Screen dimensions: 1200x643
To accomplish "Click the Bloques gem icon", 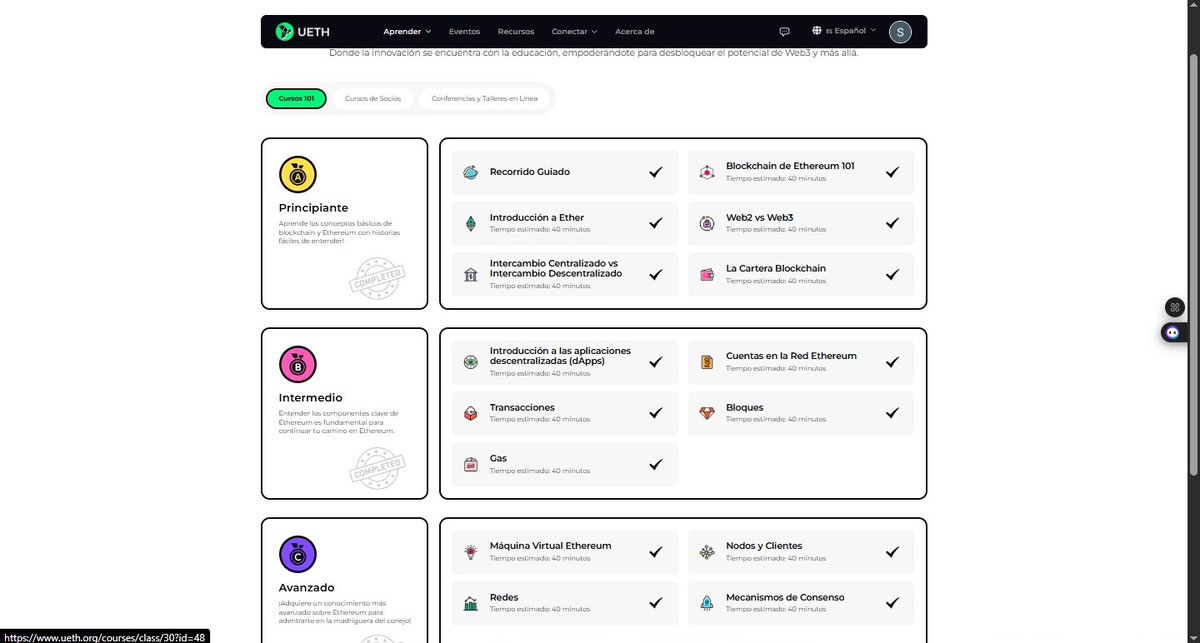I will tap(707, 413).
